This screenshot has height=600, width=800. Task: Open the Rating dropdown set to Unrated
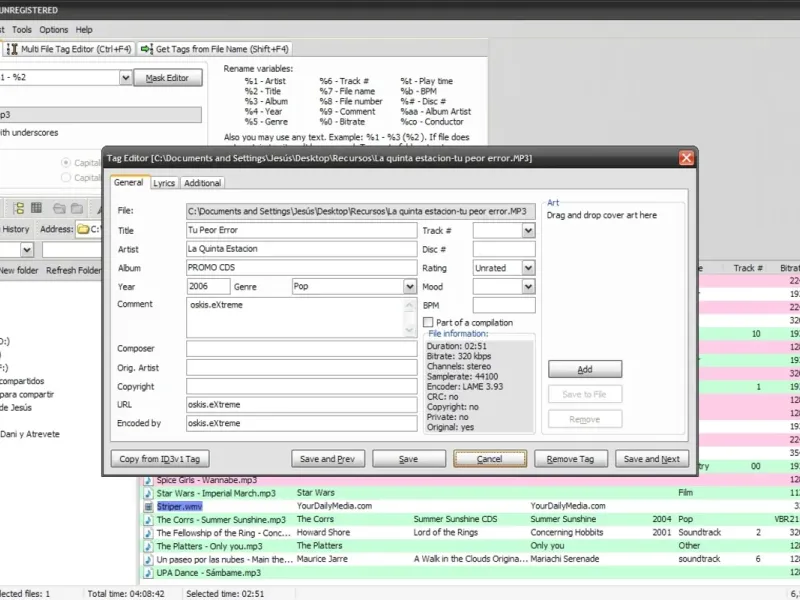coord(528,268)
